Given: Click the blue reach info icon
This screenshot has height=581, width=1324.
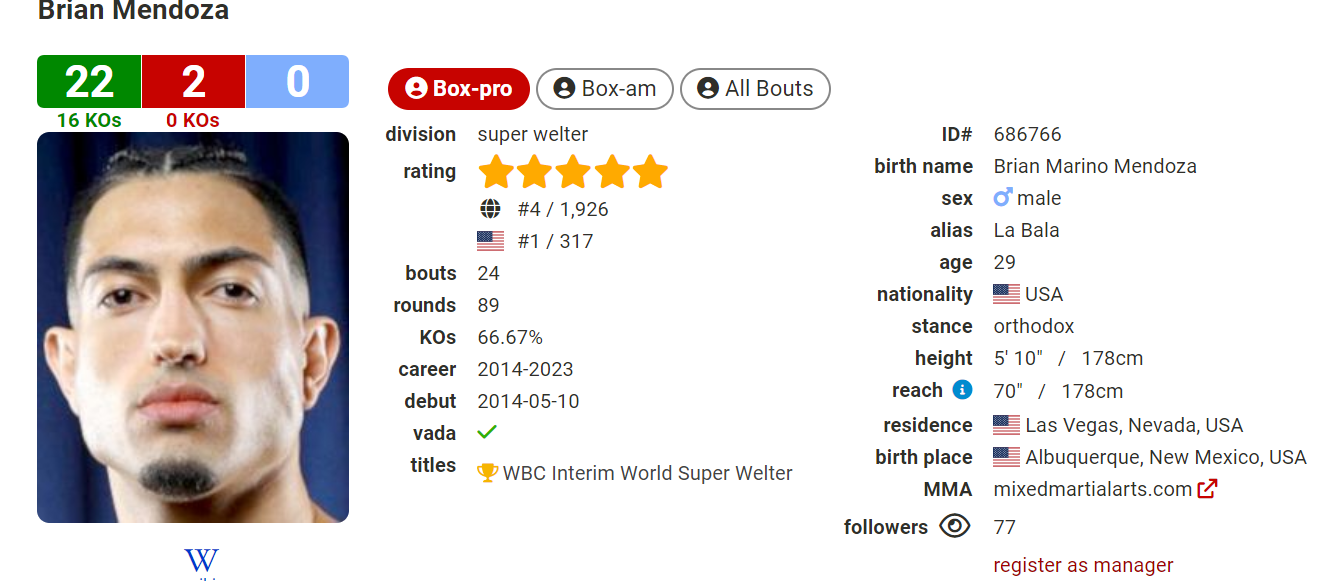Looking at the screenshot, I should coord(962,390).
